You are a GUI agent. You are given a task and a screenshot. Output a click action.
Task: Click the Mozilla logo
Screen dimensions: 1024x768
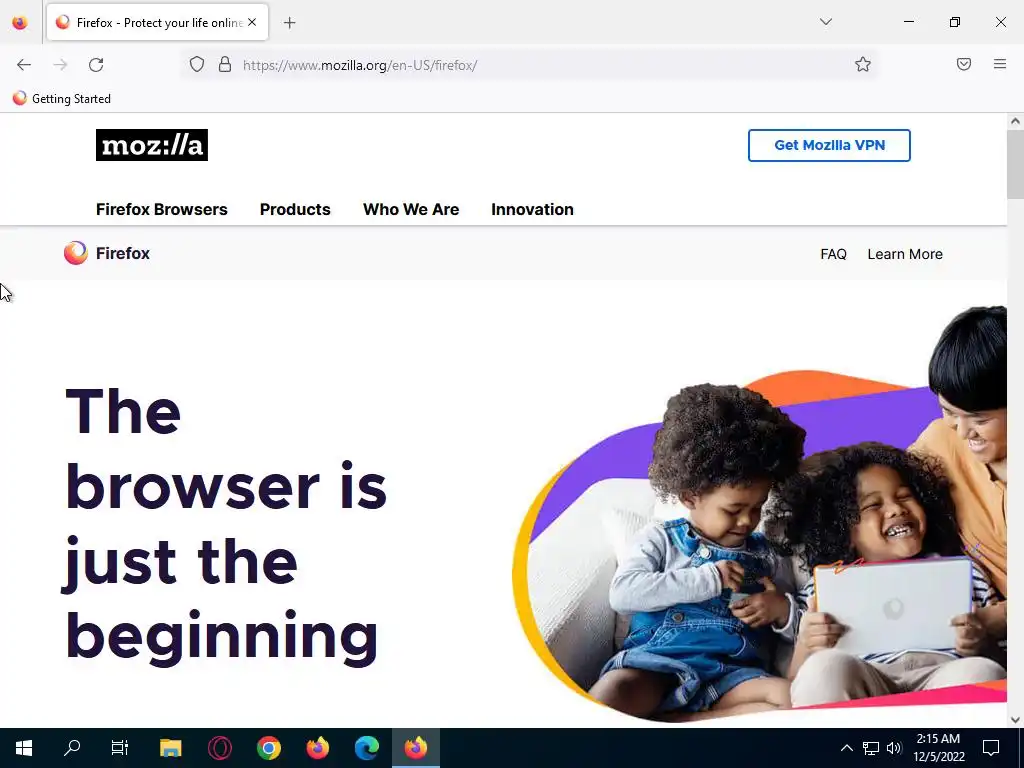(152, 145)
